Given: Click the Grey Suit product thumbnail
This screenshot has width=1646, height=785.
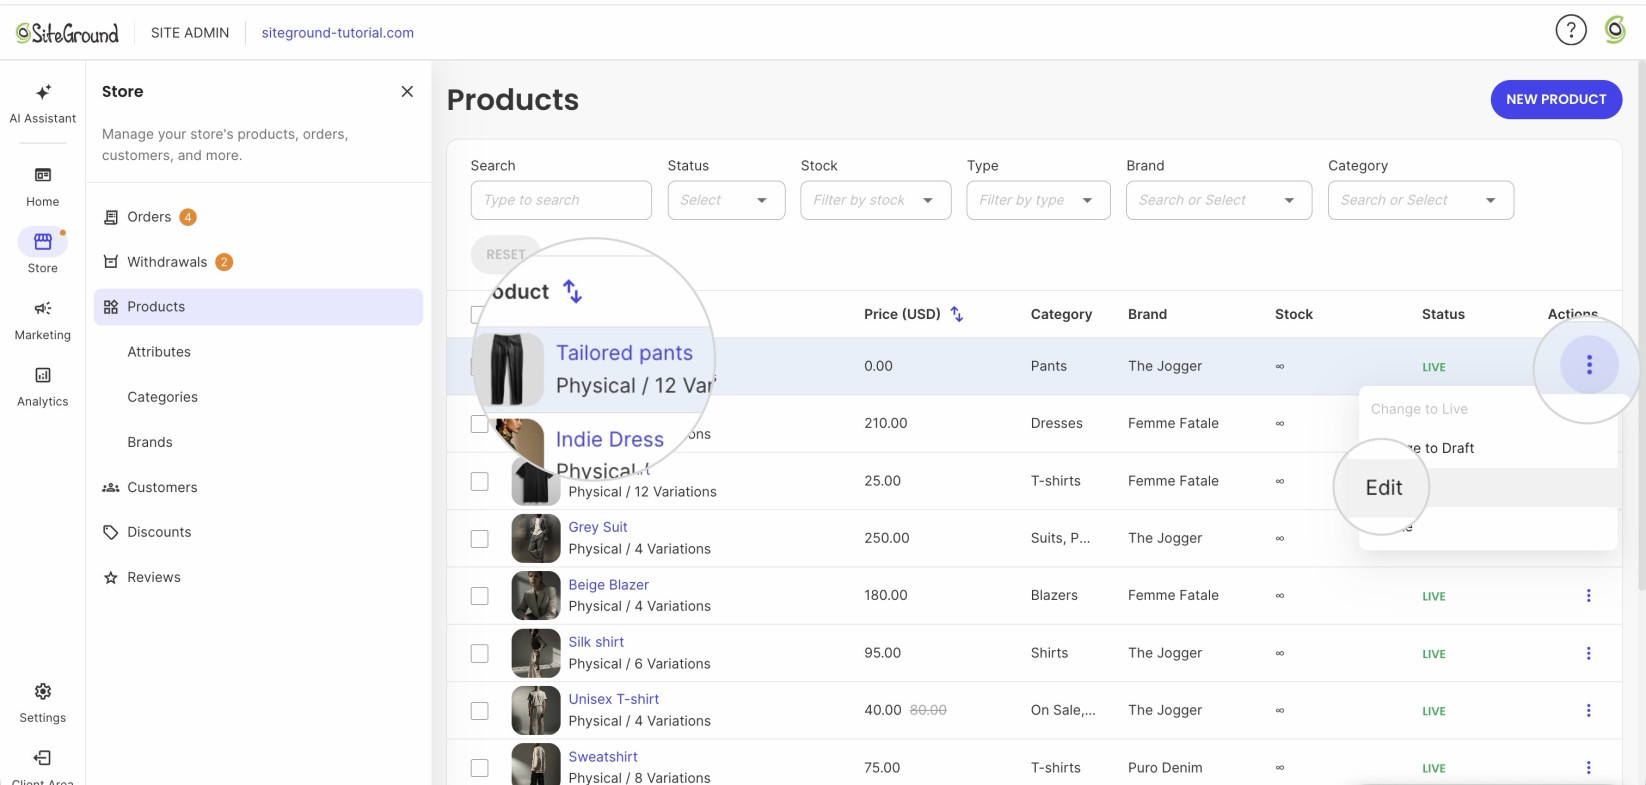Looking at the screenshot, I should tap(536, 539).
